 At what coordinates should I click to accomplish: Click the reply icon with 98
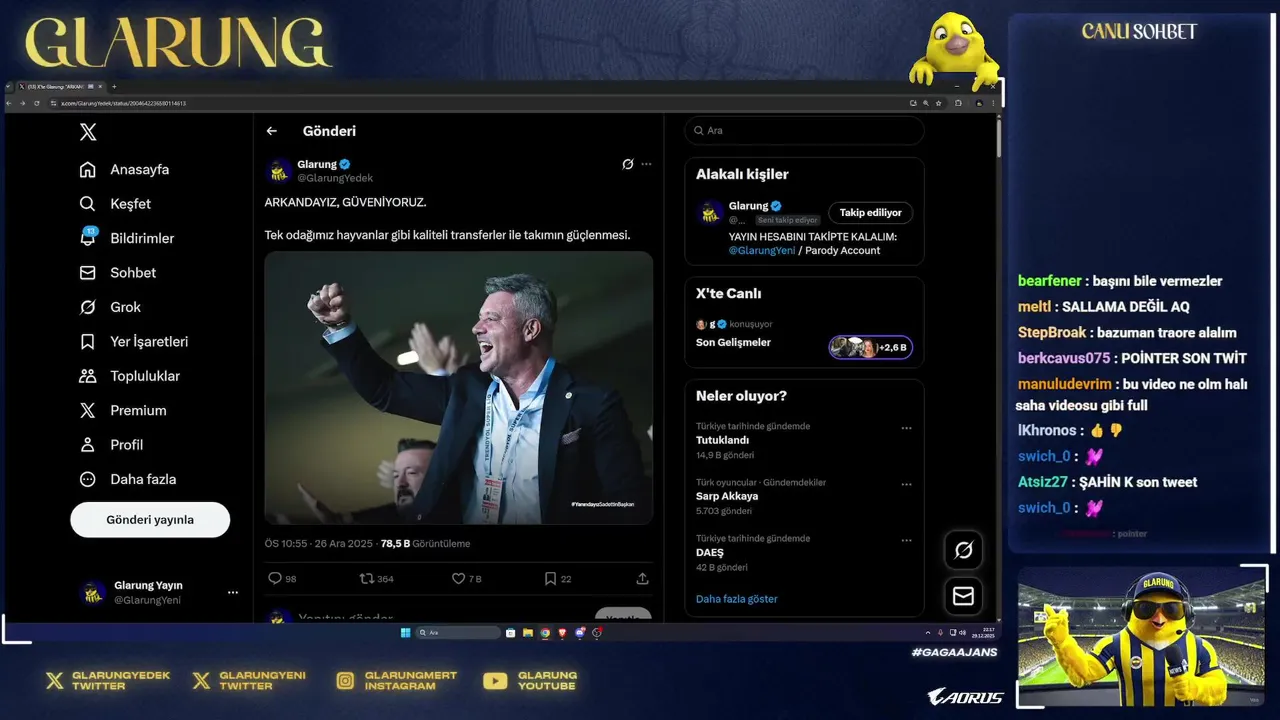tap(275, 578)
